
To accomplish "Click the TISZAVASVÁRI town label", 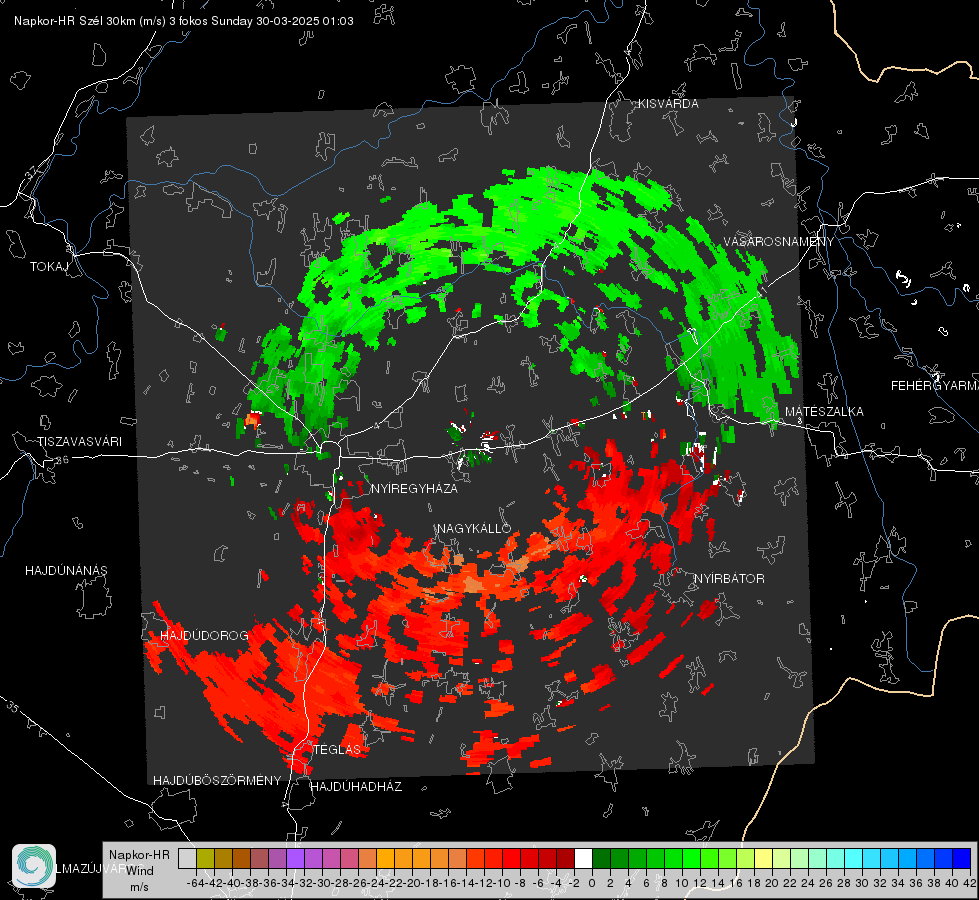I will click(79, 442).
